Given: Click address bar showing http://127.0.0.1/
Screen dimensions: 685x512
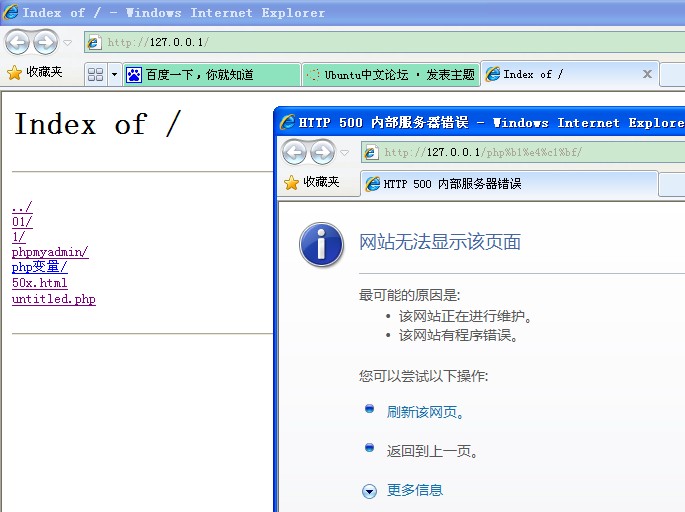Looking at the screenshot, I should coord(384,42).
